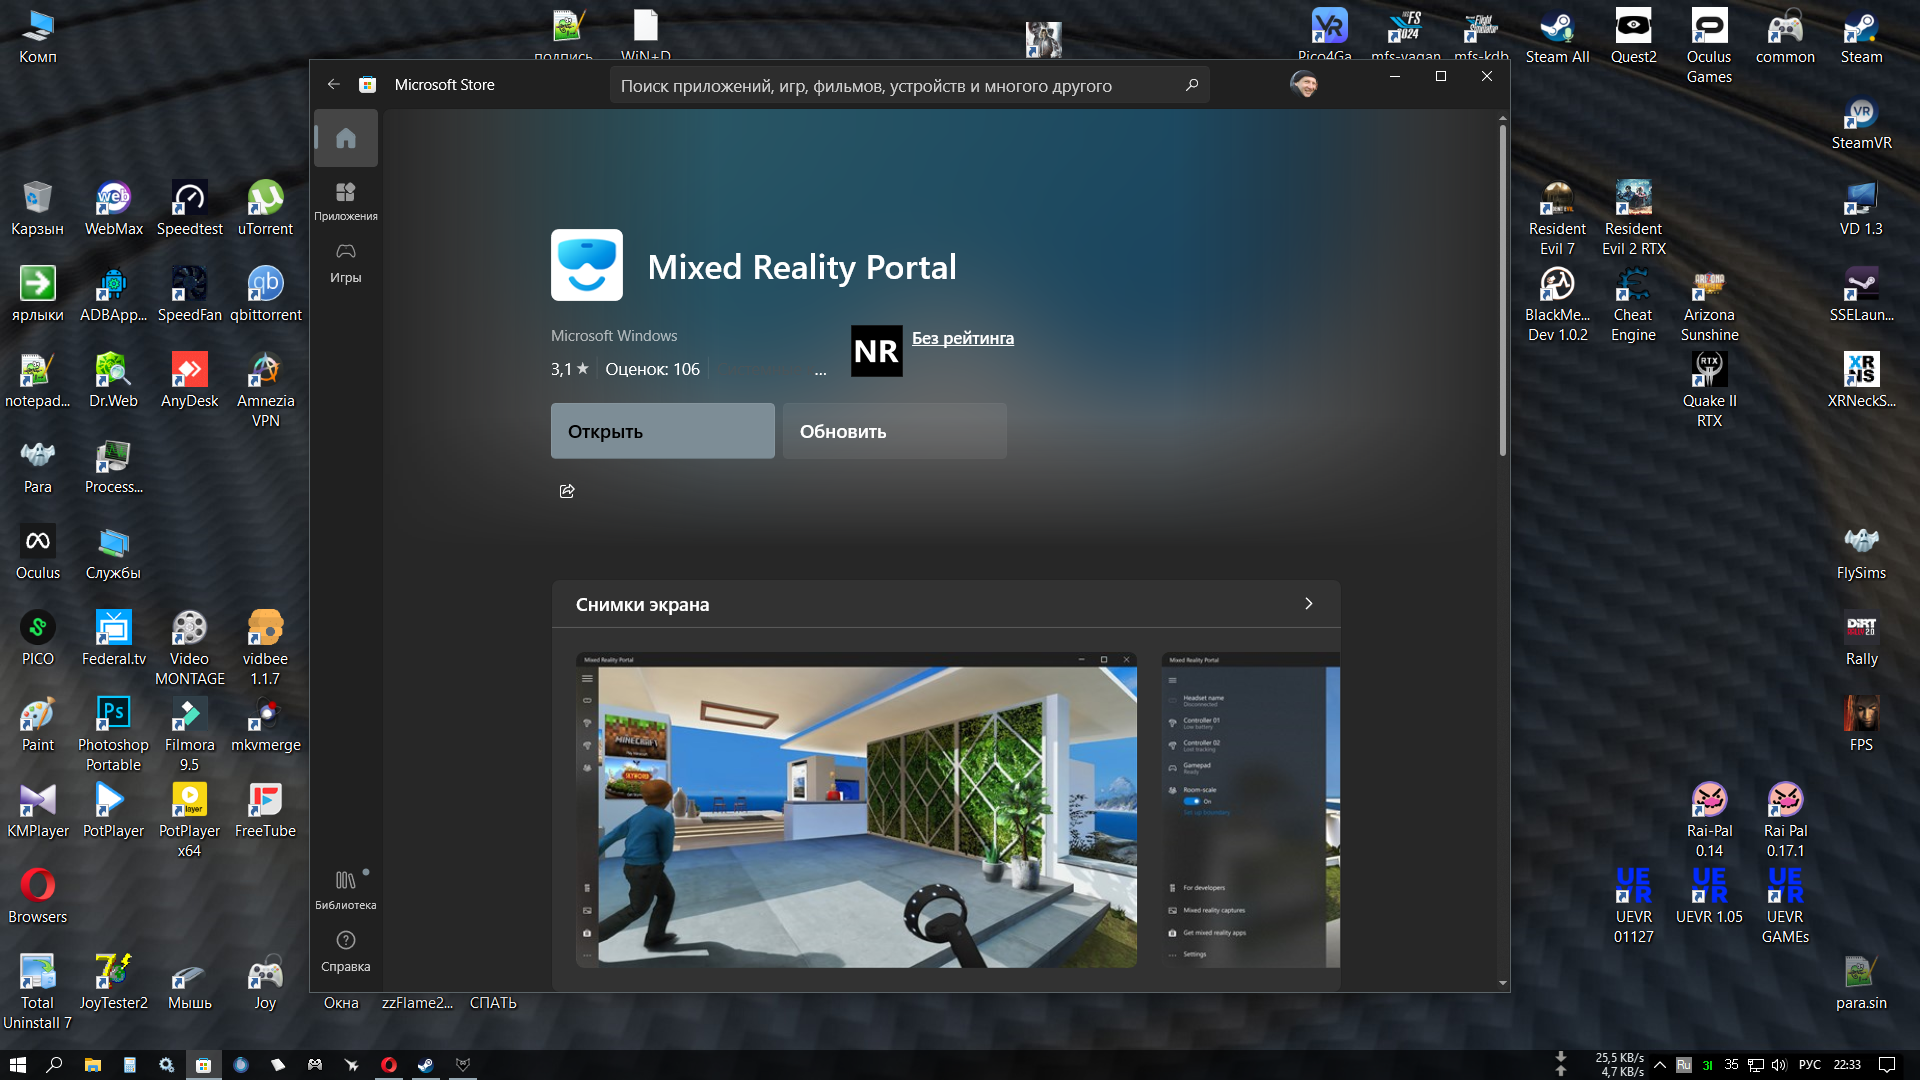Click the Store page vertical scrollbar

(x=1502, y=290)
